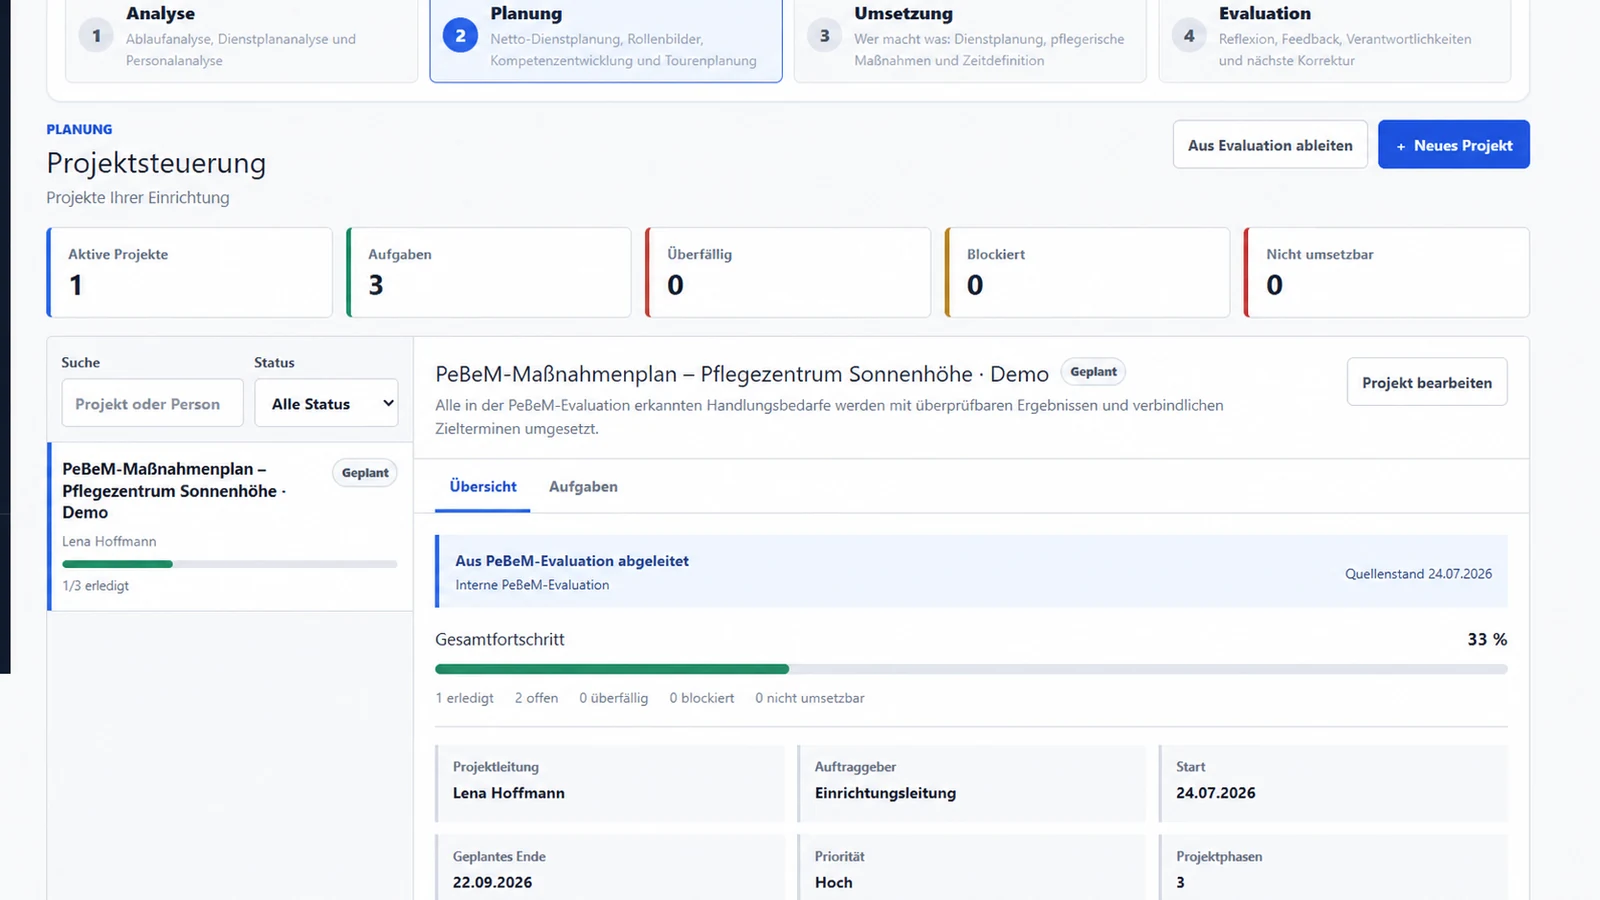The width and height of the screenshot is (1600, 900).
Task: Select the Überfällig stat card
Action: [x=788, y=272]
